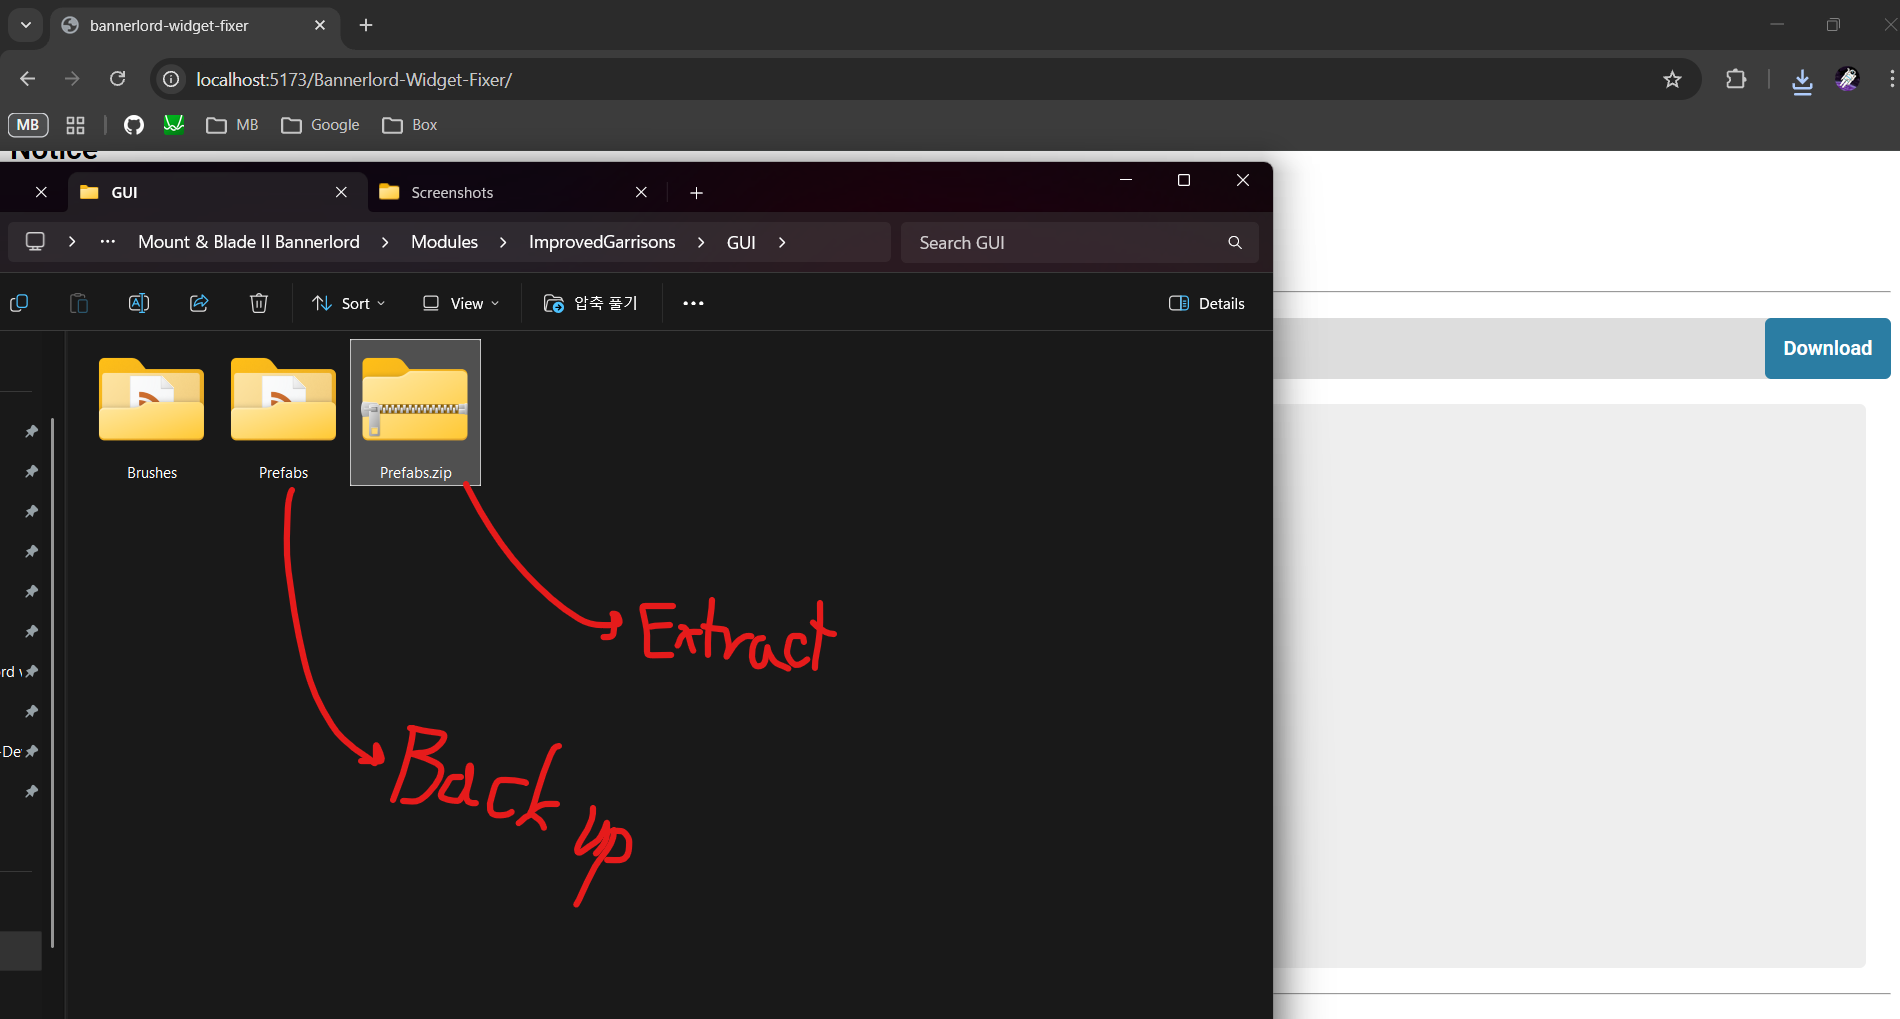1900x1019 pixels.
Task: Click the Delete trash icon in Explorer toolbar
Action: pyautogui.click(x=258, y=303)
